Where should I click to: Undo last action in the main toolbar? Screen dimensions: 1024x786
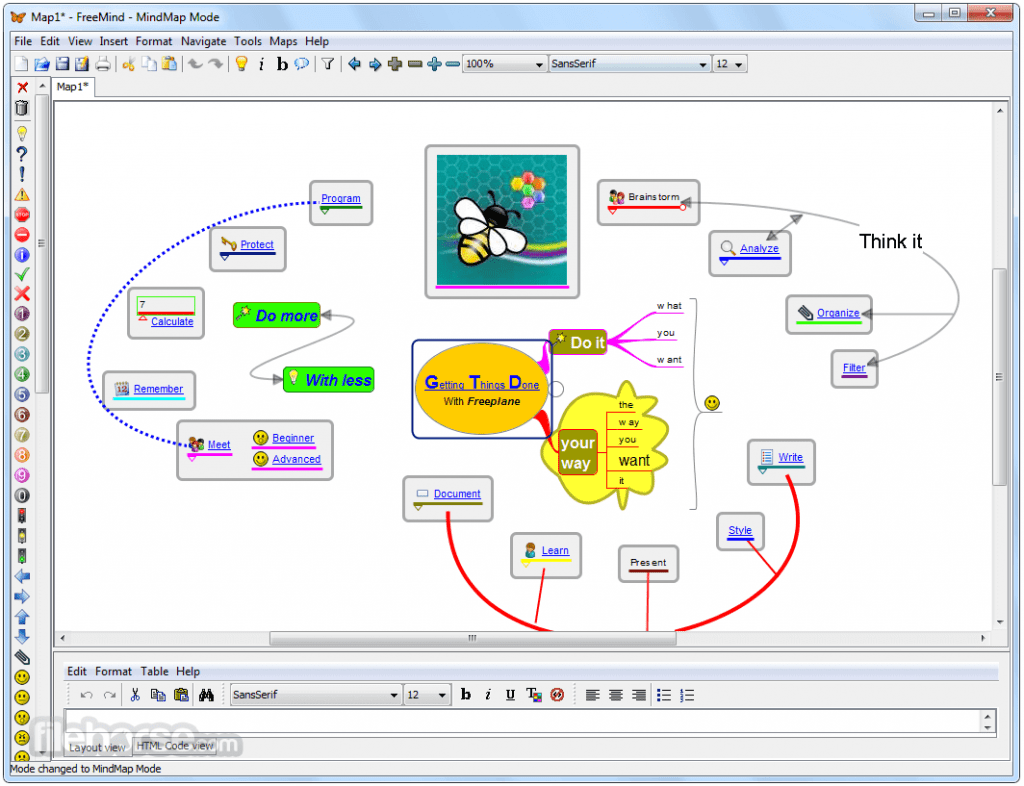point(195,64)
